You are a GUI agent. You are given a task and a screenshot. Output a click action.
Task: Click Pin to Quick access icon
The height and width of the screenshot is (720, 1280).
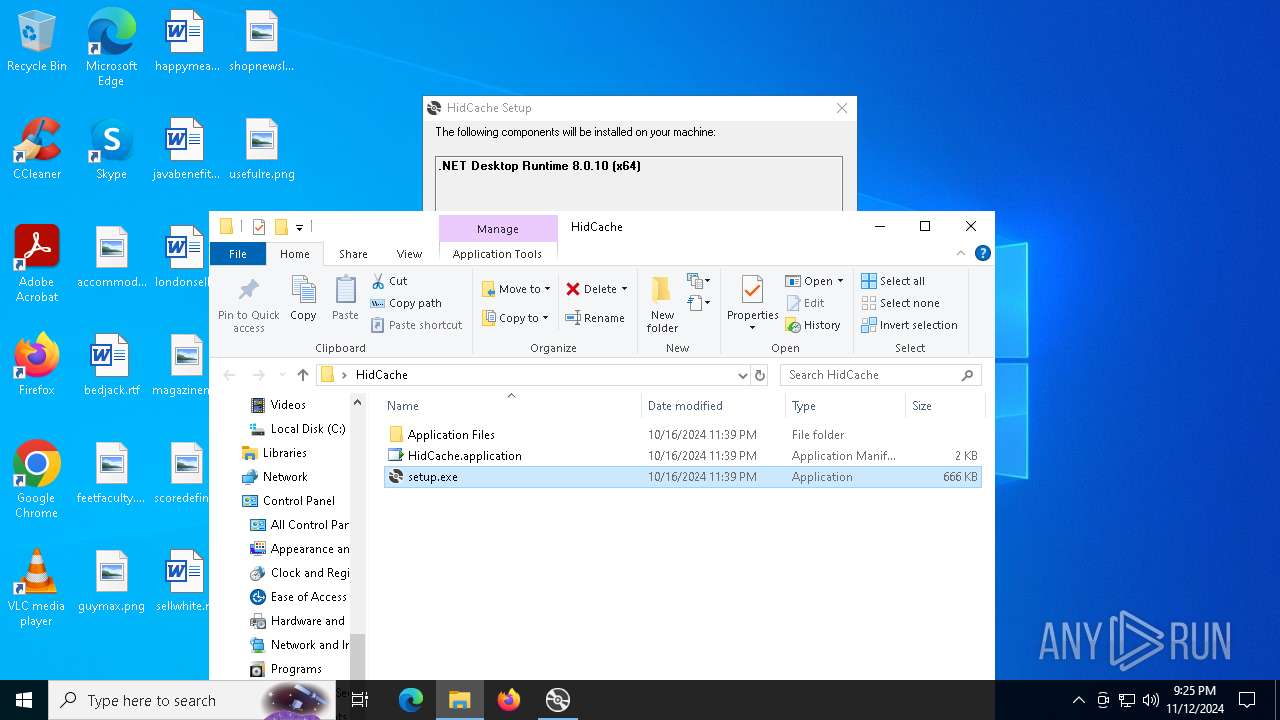249,305
